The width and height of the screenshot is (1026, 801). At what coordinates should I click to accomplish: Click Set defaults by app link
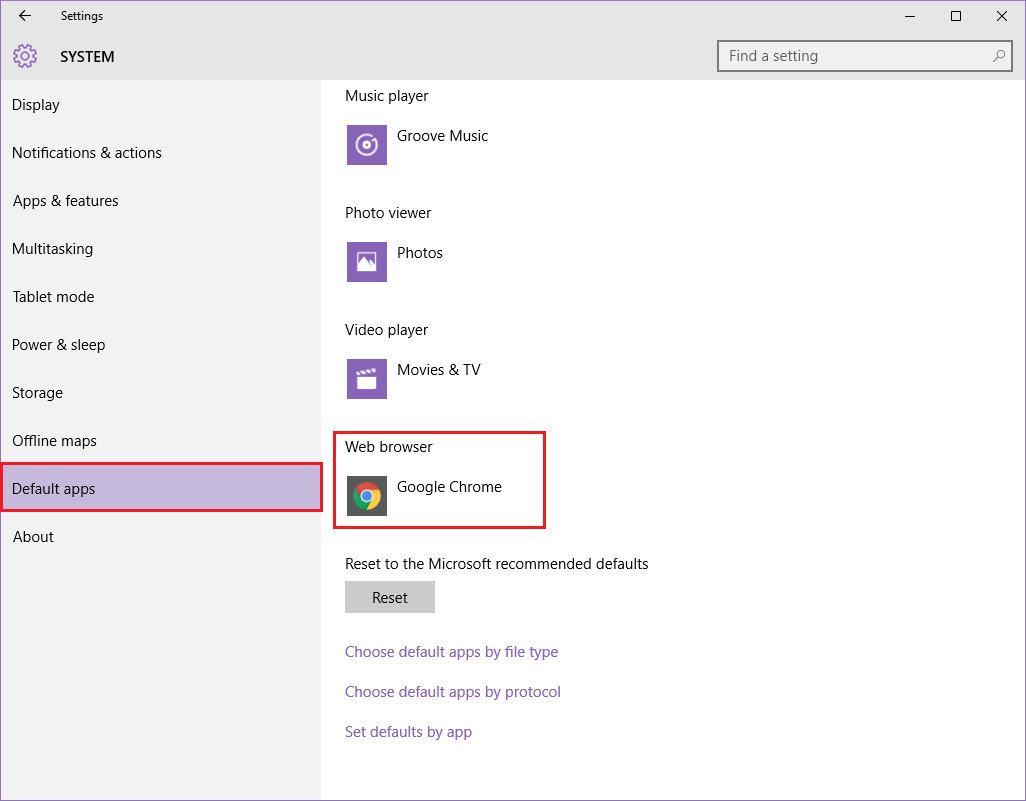(408, 732)
